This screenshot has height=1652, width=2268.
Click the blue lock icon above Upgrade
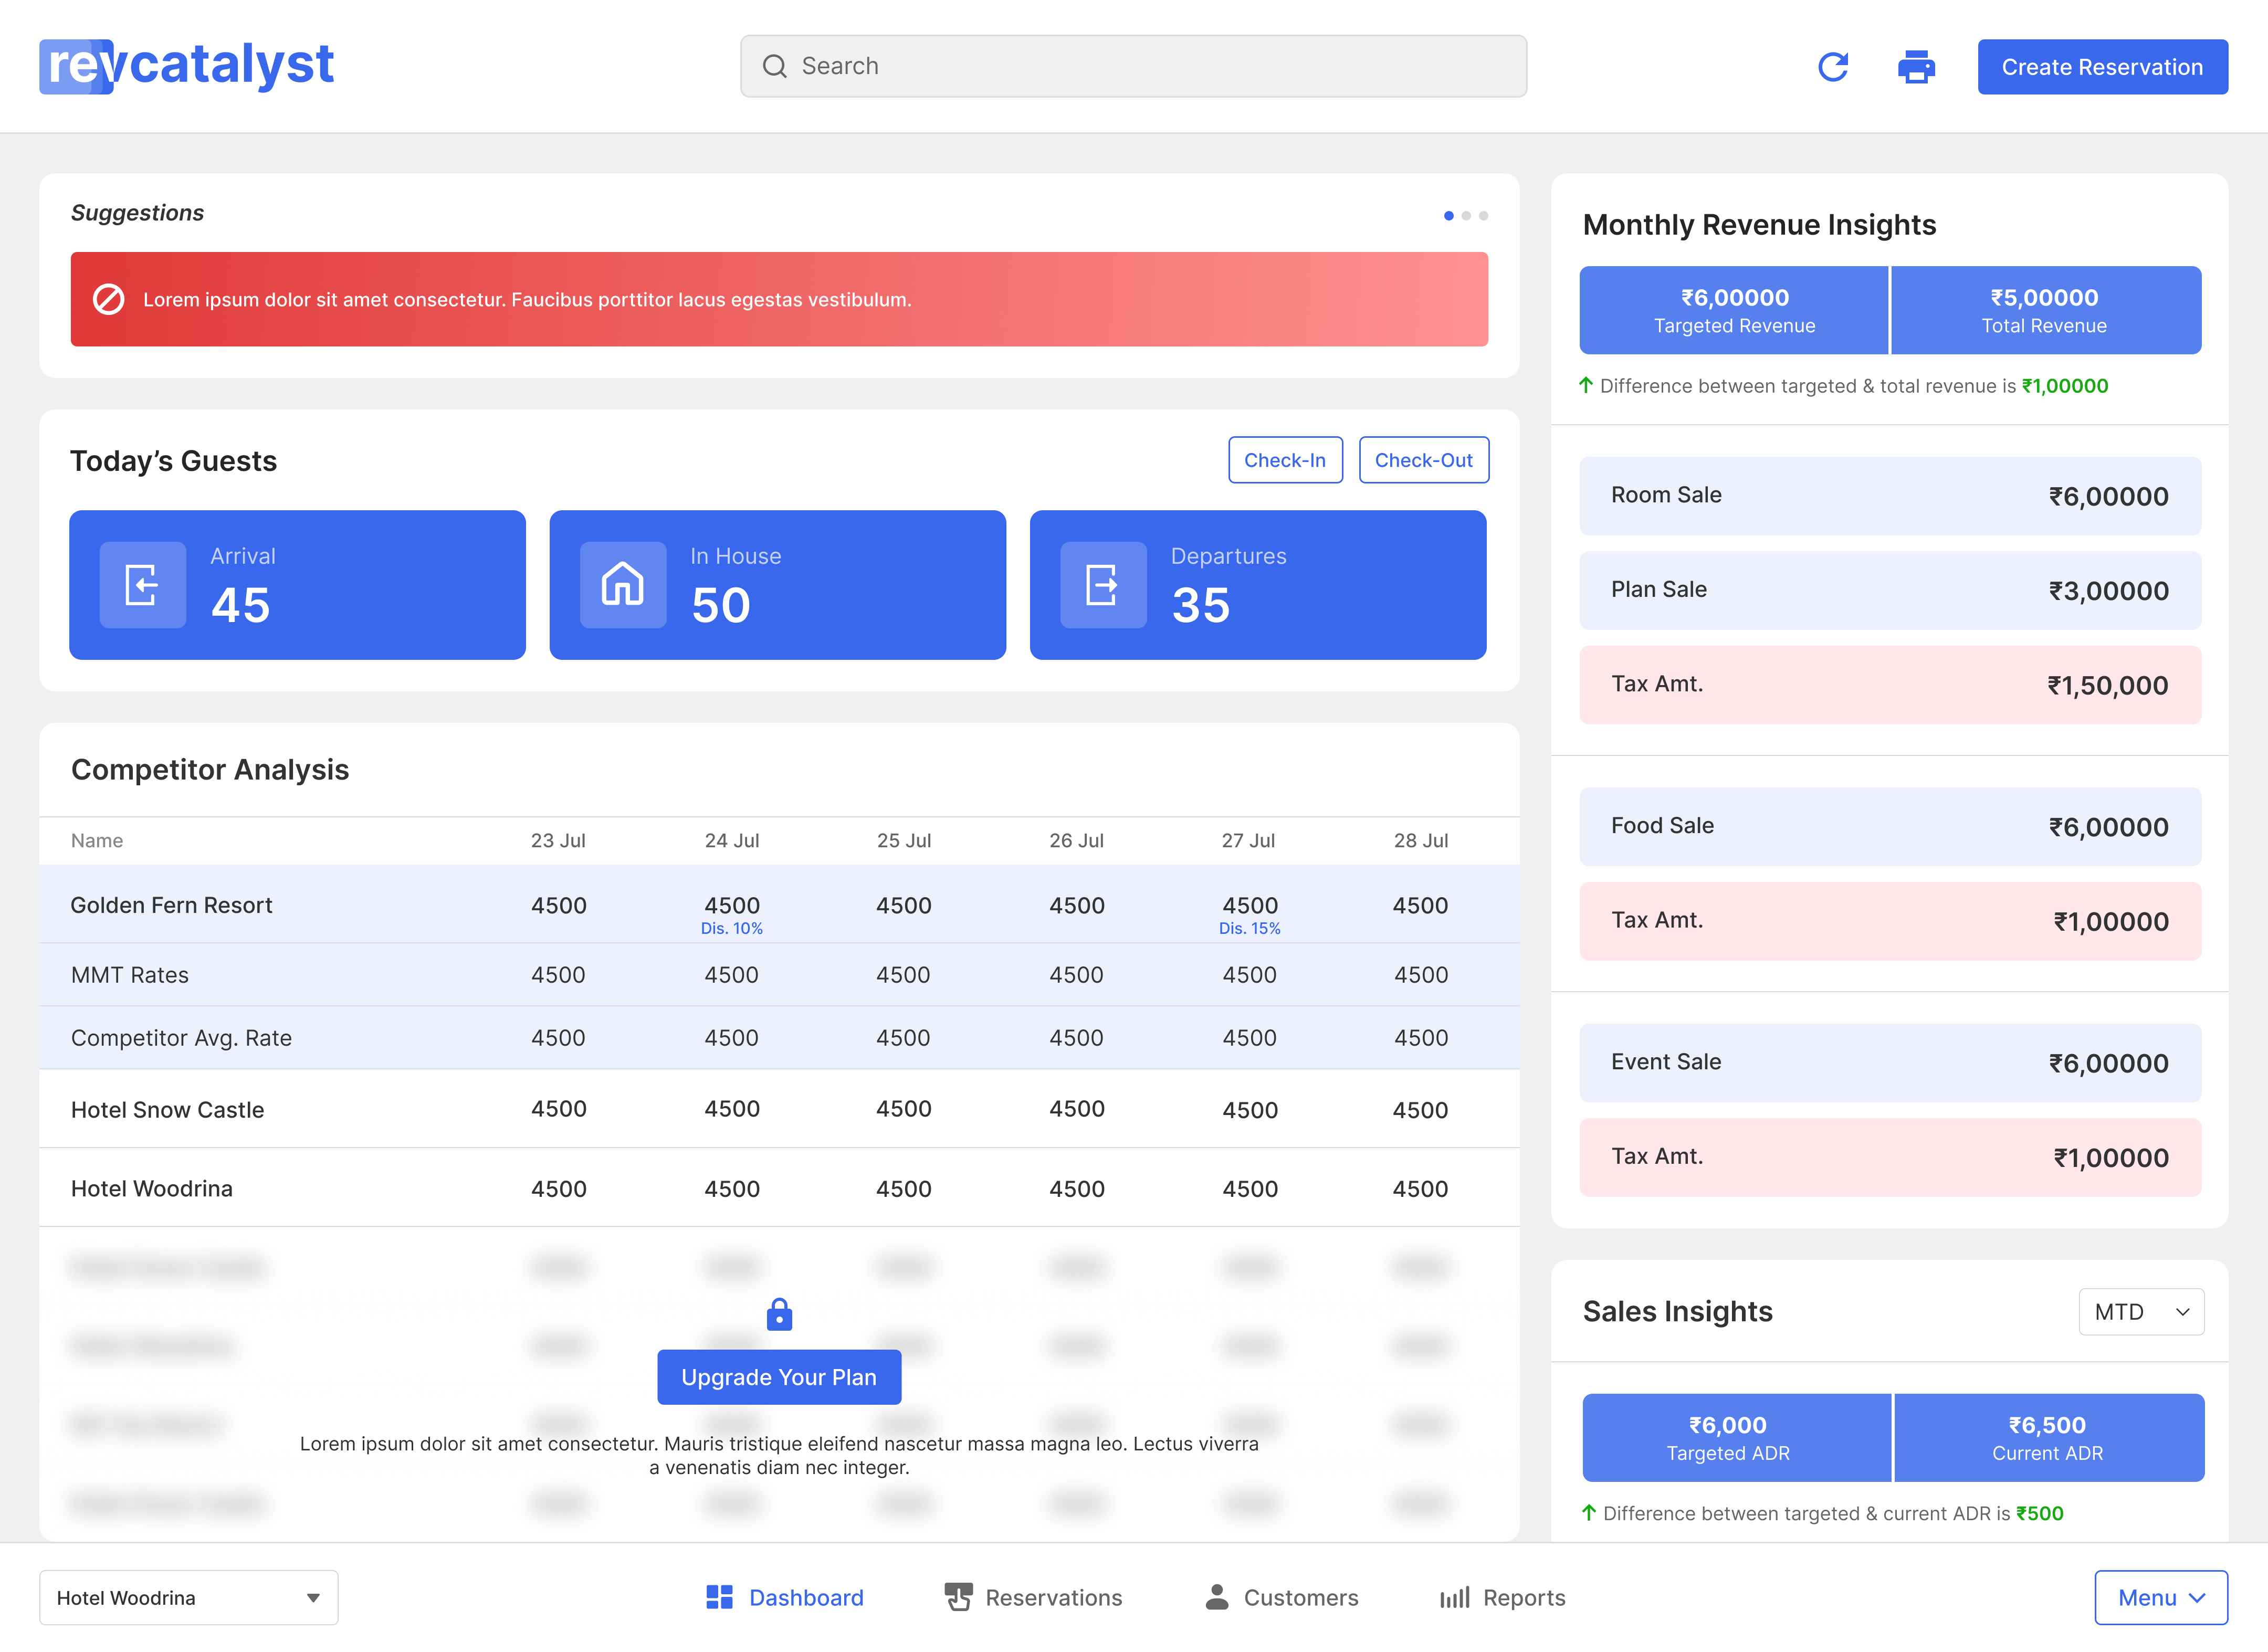point(779,1314)
